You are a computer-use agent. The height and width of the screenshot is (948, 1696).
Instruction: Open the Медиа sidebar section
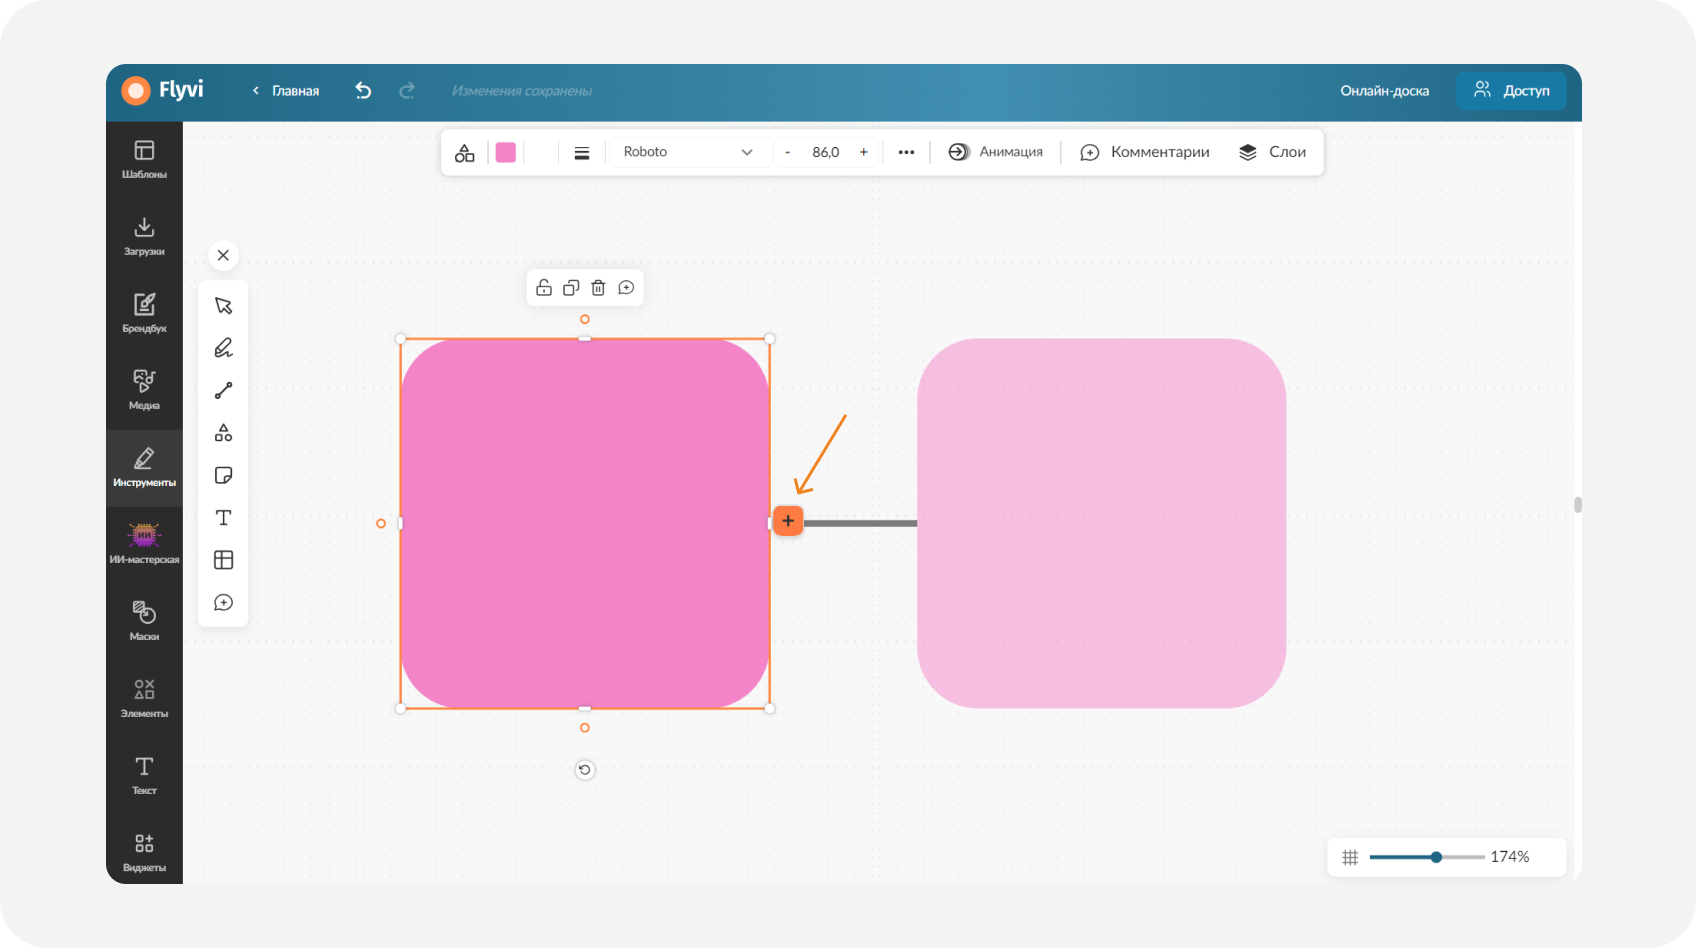click(x=144, y=390)
